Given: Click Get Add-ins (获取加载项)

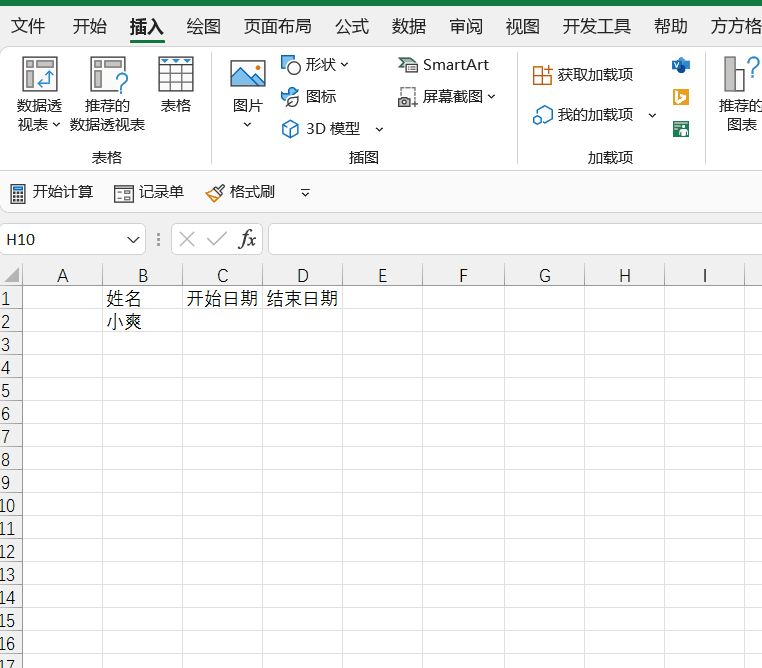Looking at the screenshot, I should click(583, 75).
